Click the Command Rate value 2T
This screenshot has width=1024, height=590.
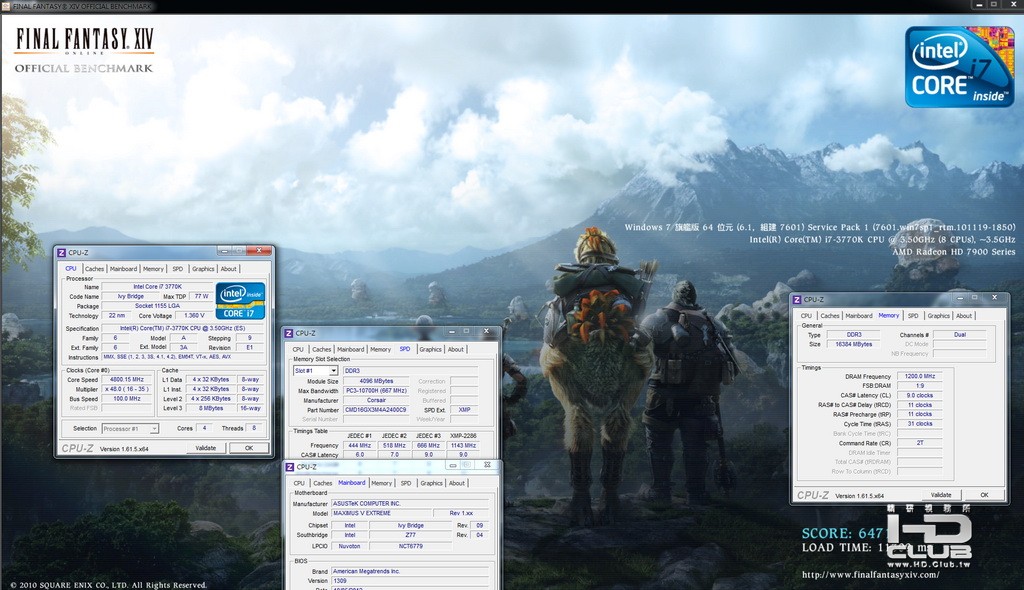[920, 443]
